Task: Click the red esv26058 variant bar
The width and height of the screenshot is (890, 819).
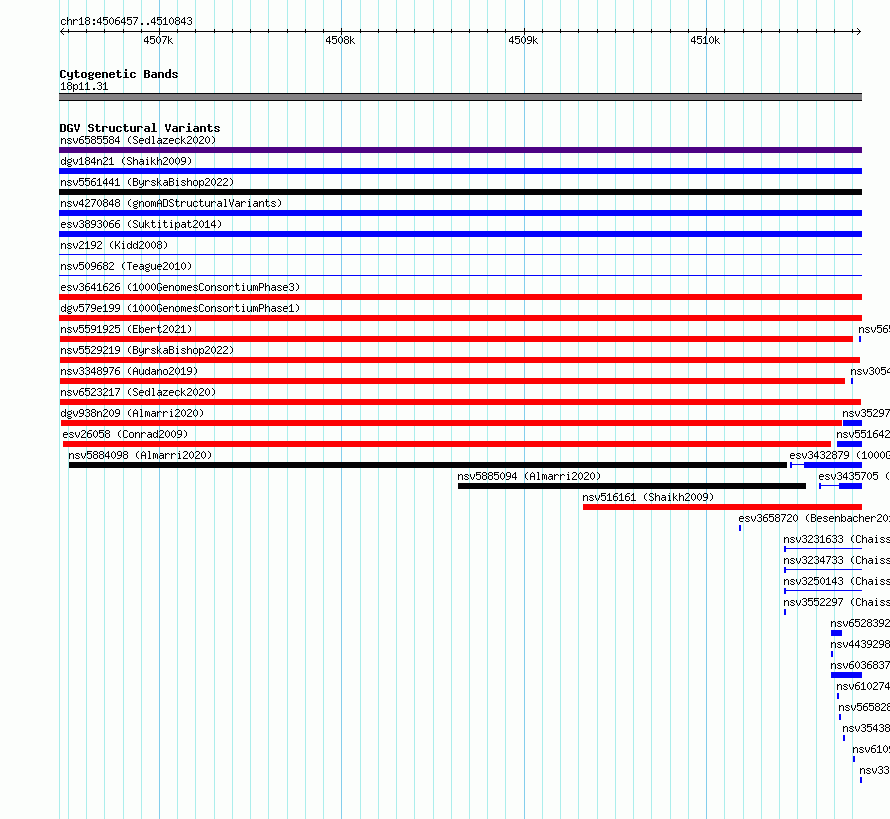Action: click(x=447, y=444)
